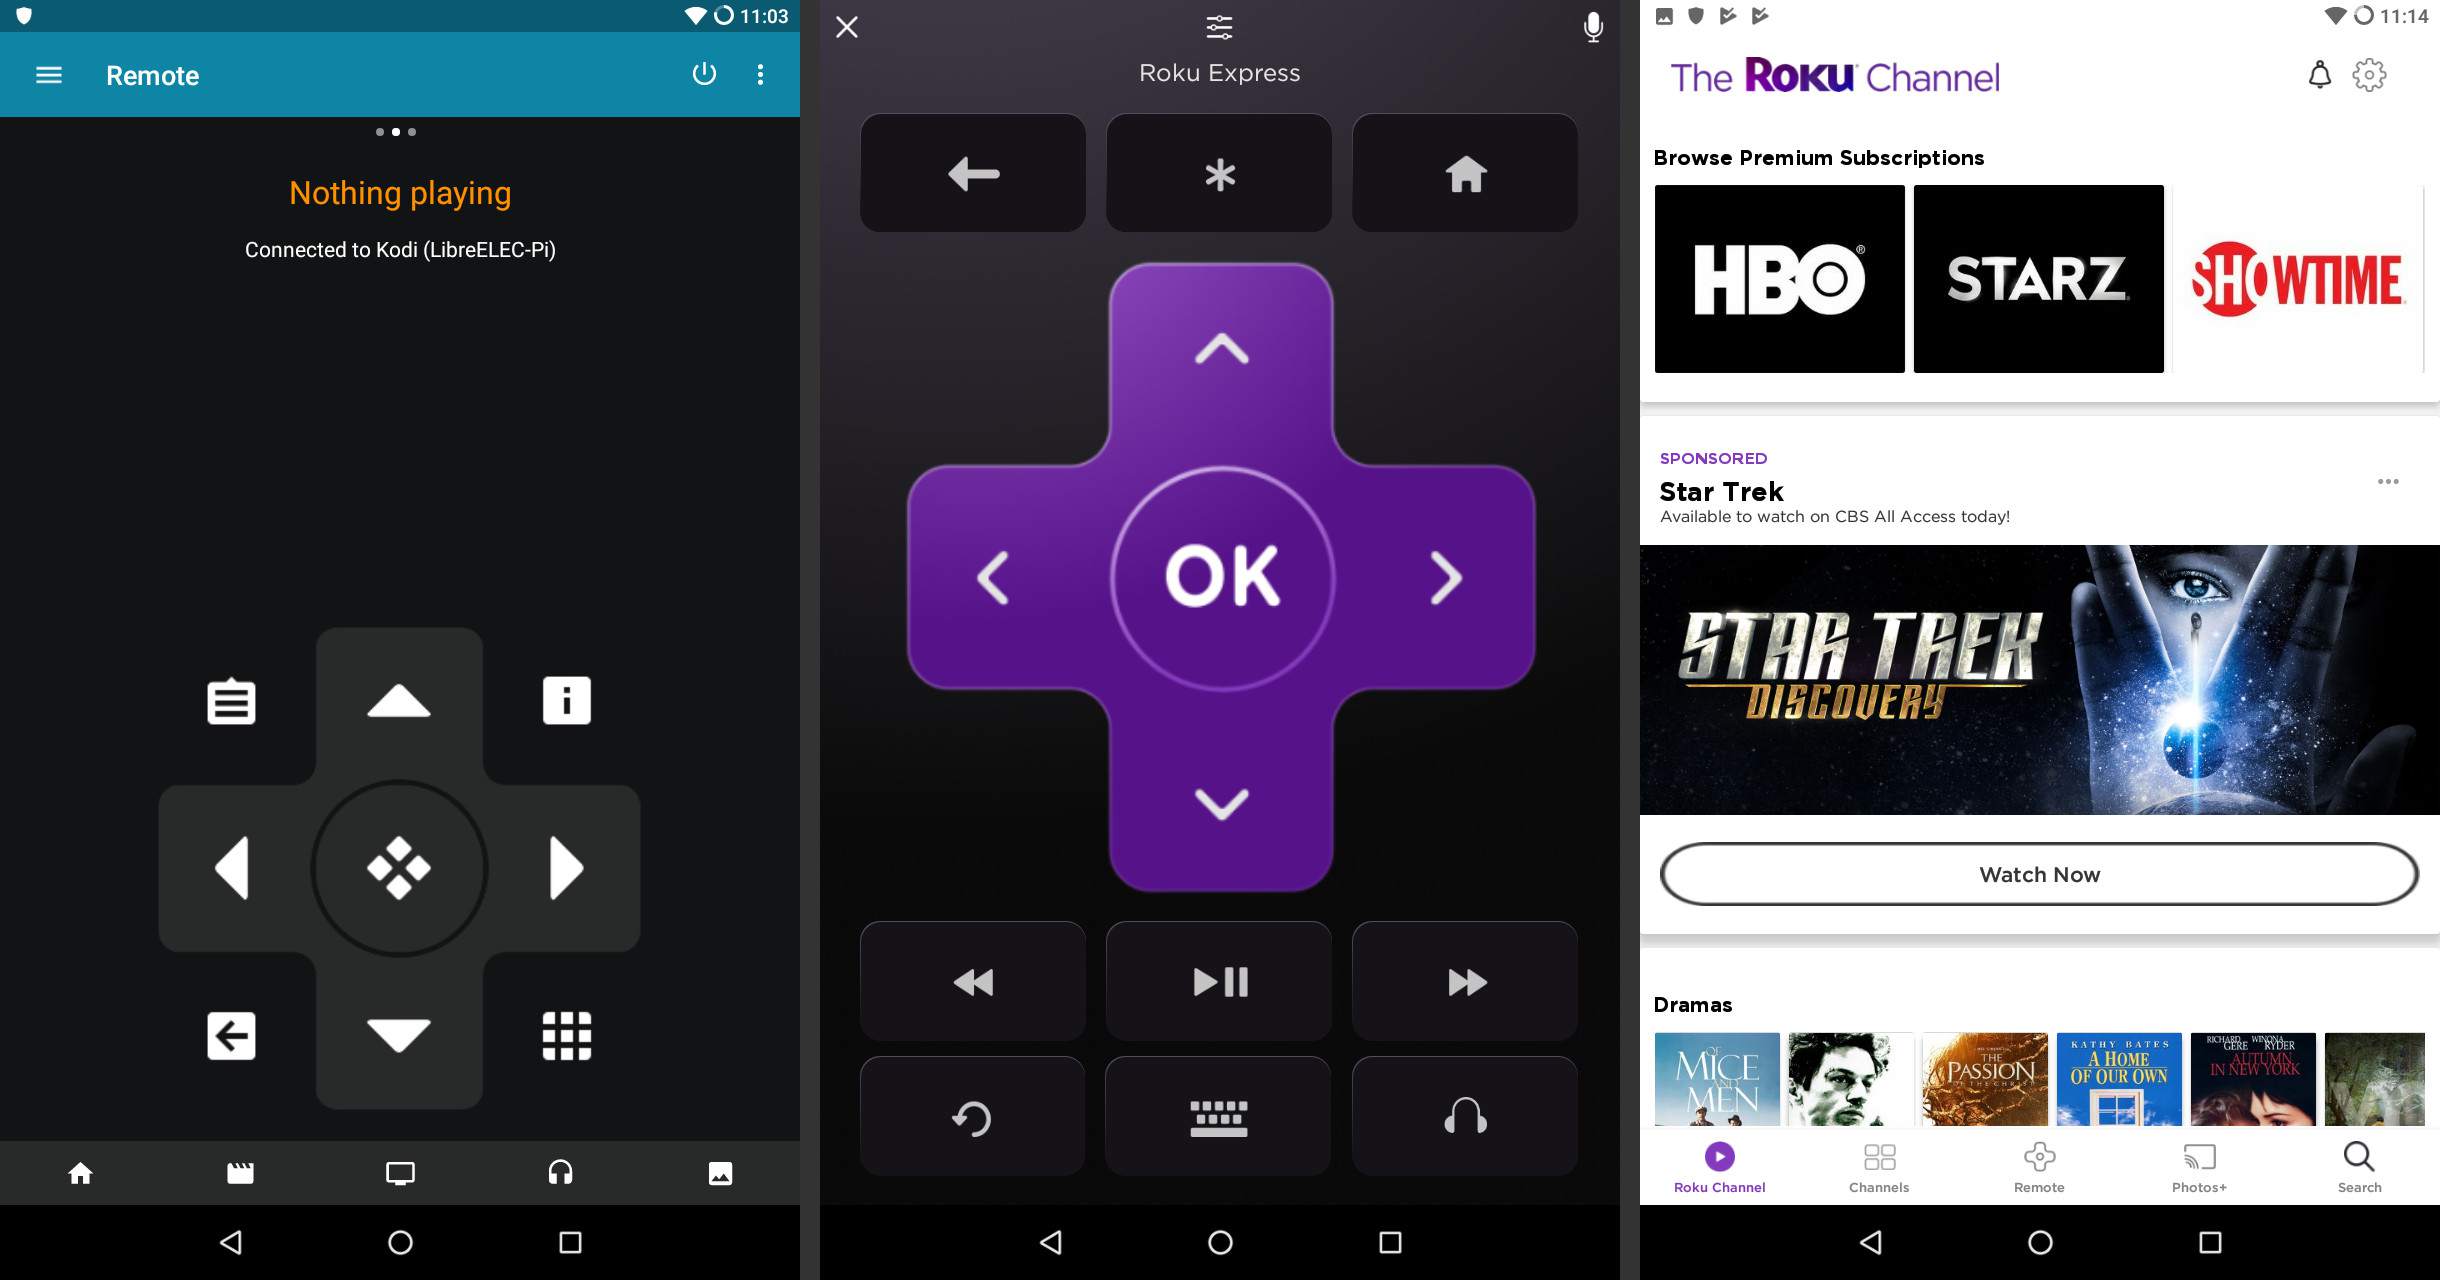Image resolution: width=2440 pixels, height=1280 pixels.
Task: Click Watch Now for Star Trek Discovery
Action: [x=2040, y=875]
